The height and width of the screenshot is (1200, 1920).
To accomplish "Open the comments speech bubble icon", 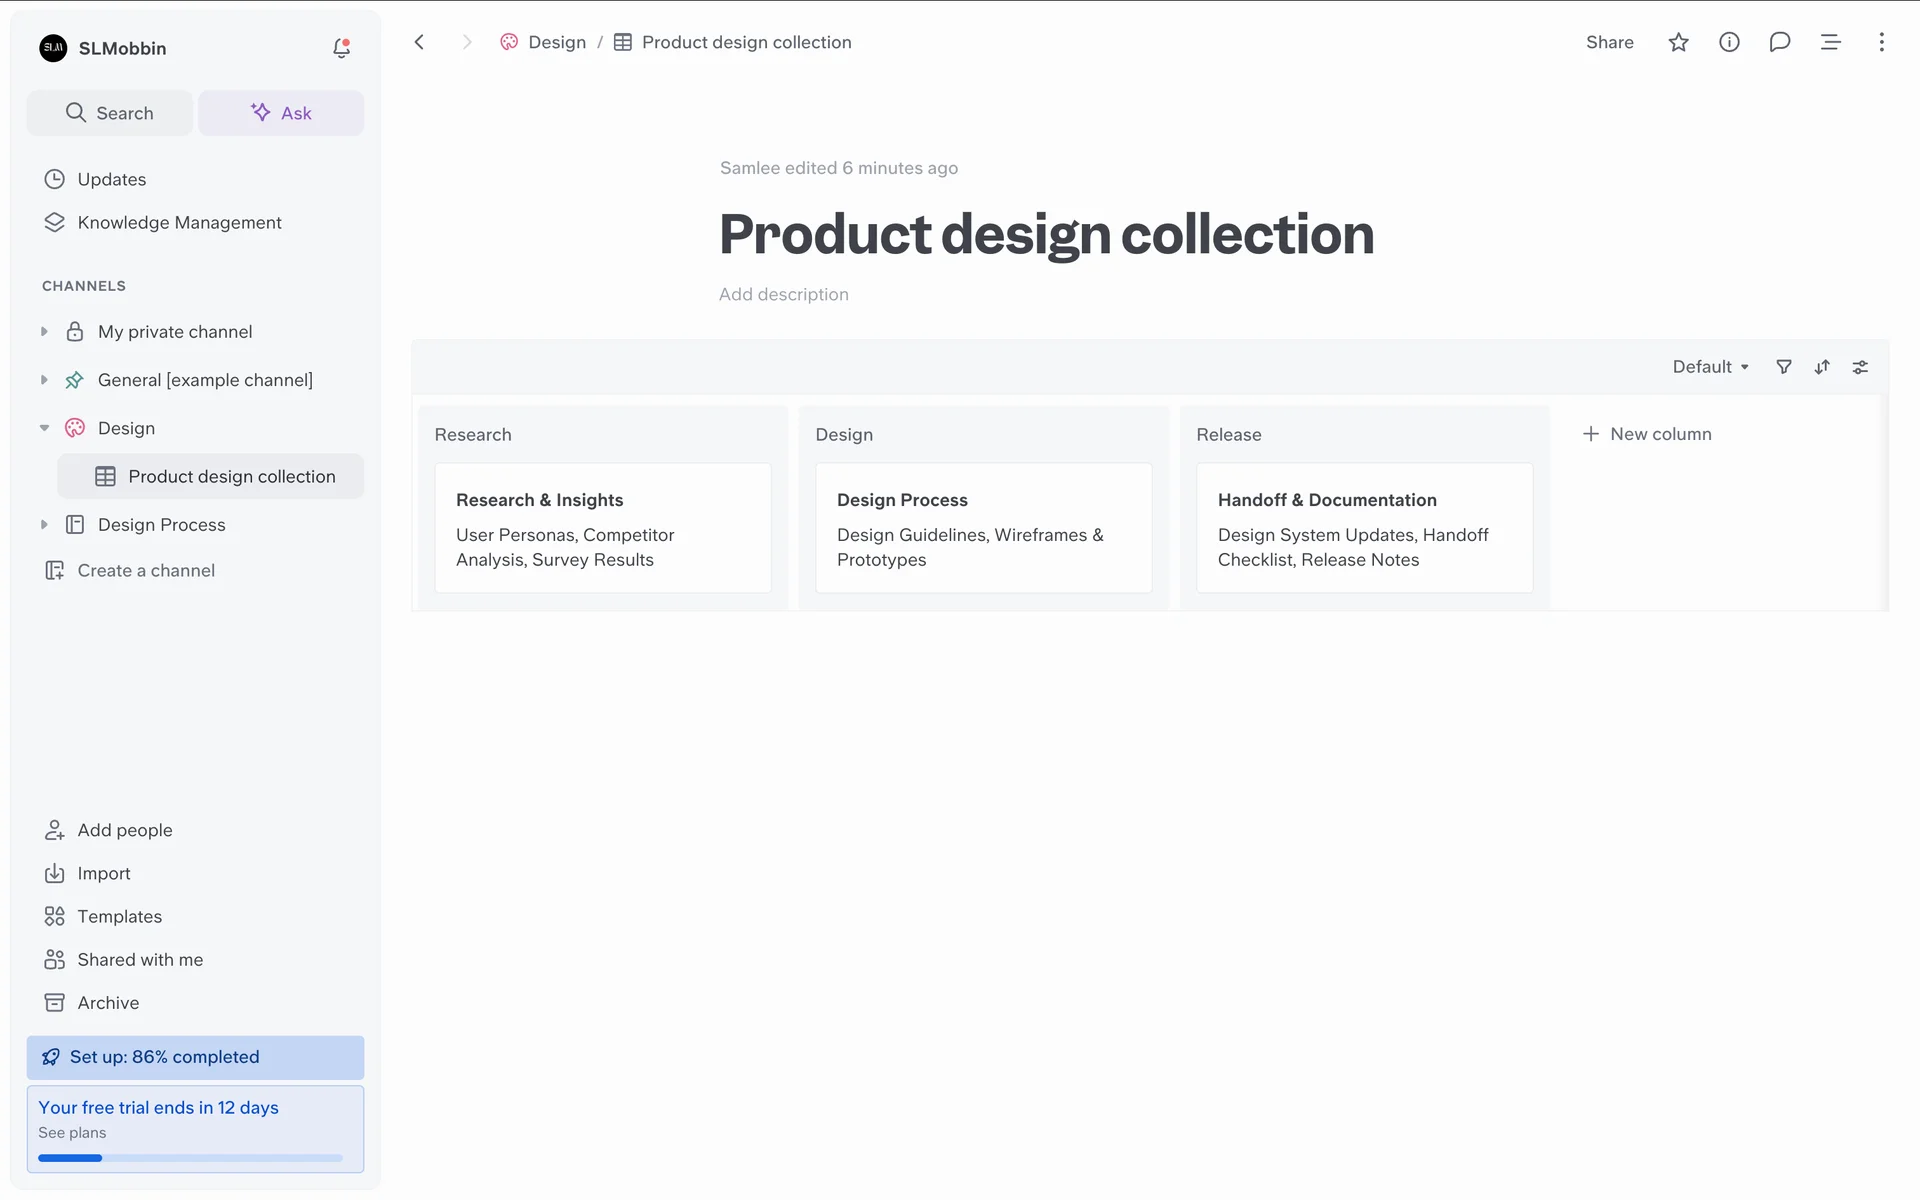I will point(1779,42).
